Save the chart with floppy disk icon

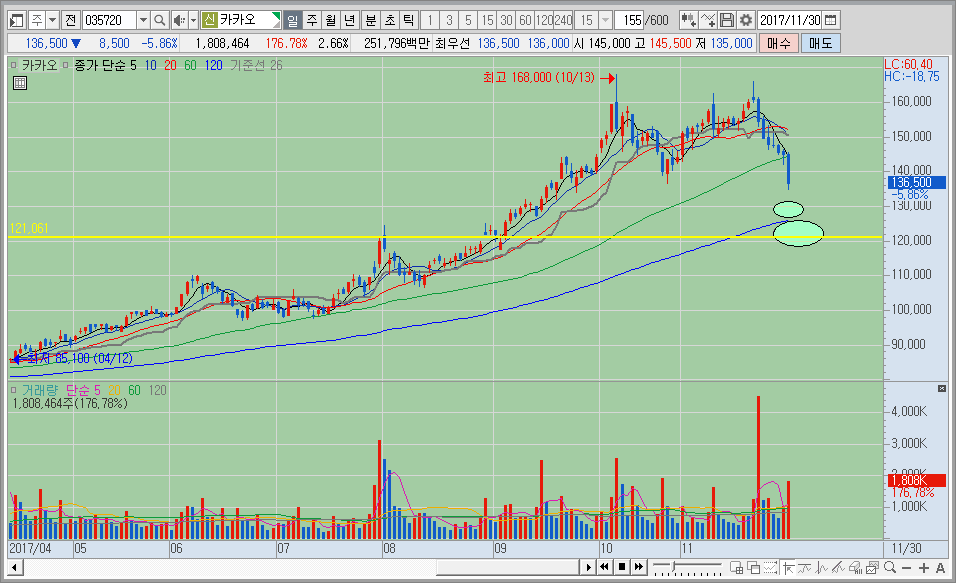pos(727,20)
